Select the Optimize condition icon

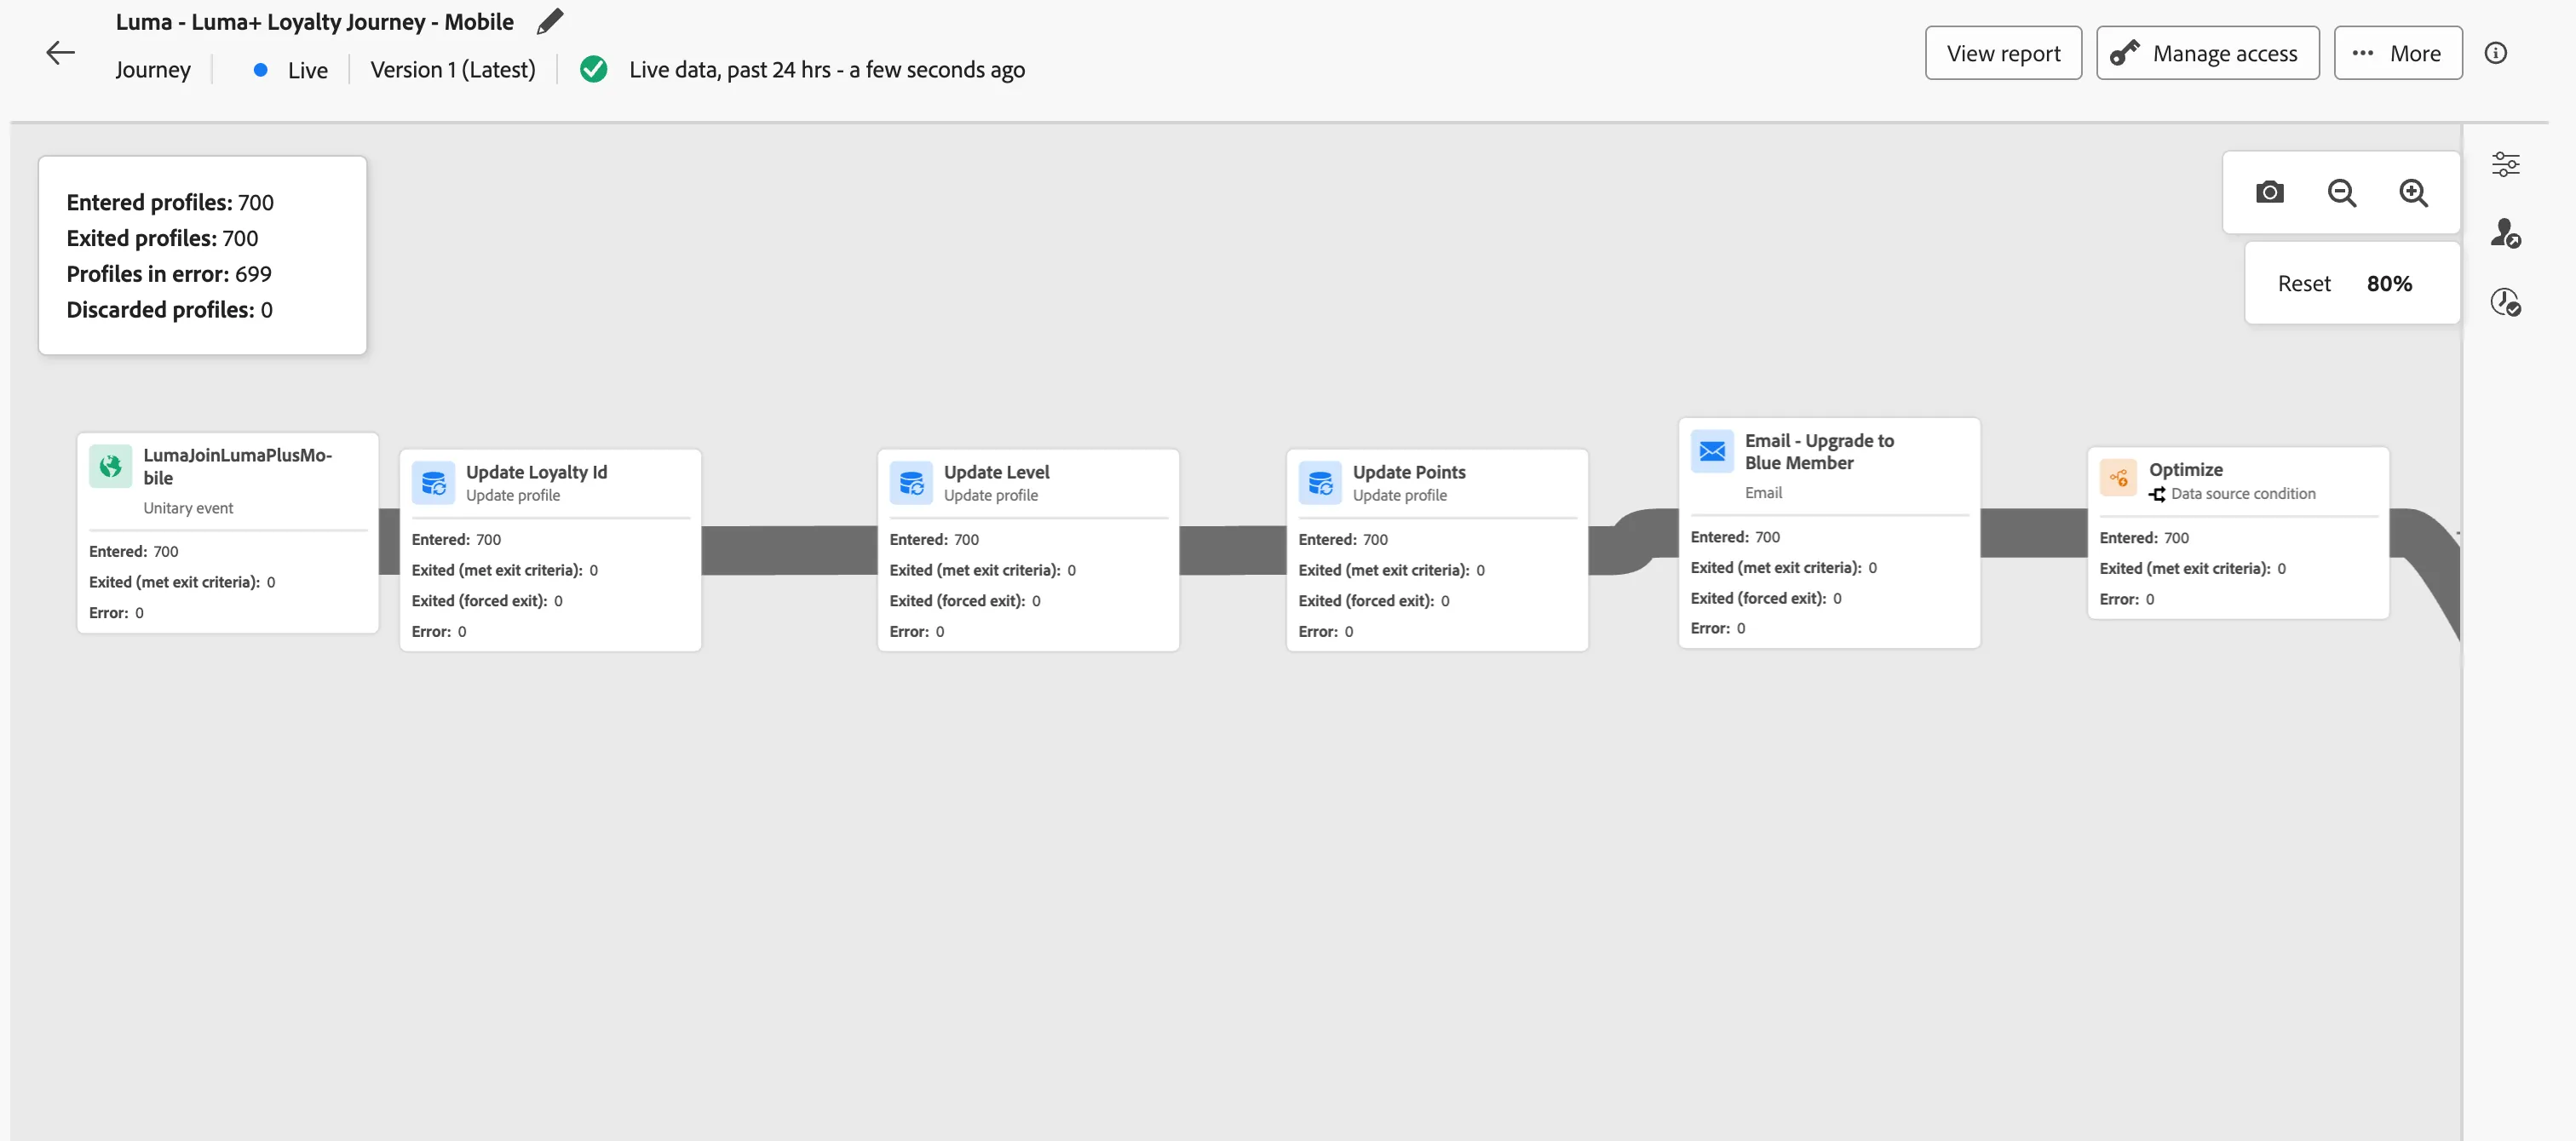pos(2118,478)
